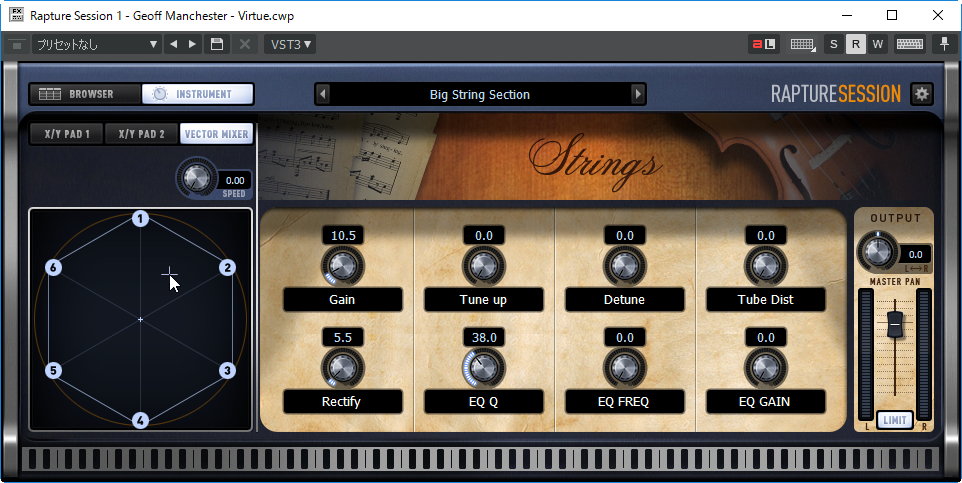Click Rectify value 5.5

343,338
